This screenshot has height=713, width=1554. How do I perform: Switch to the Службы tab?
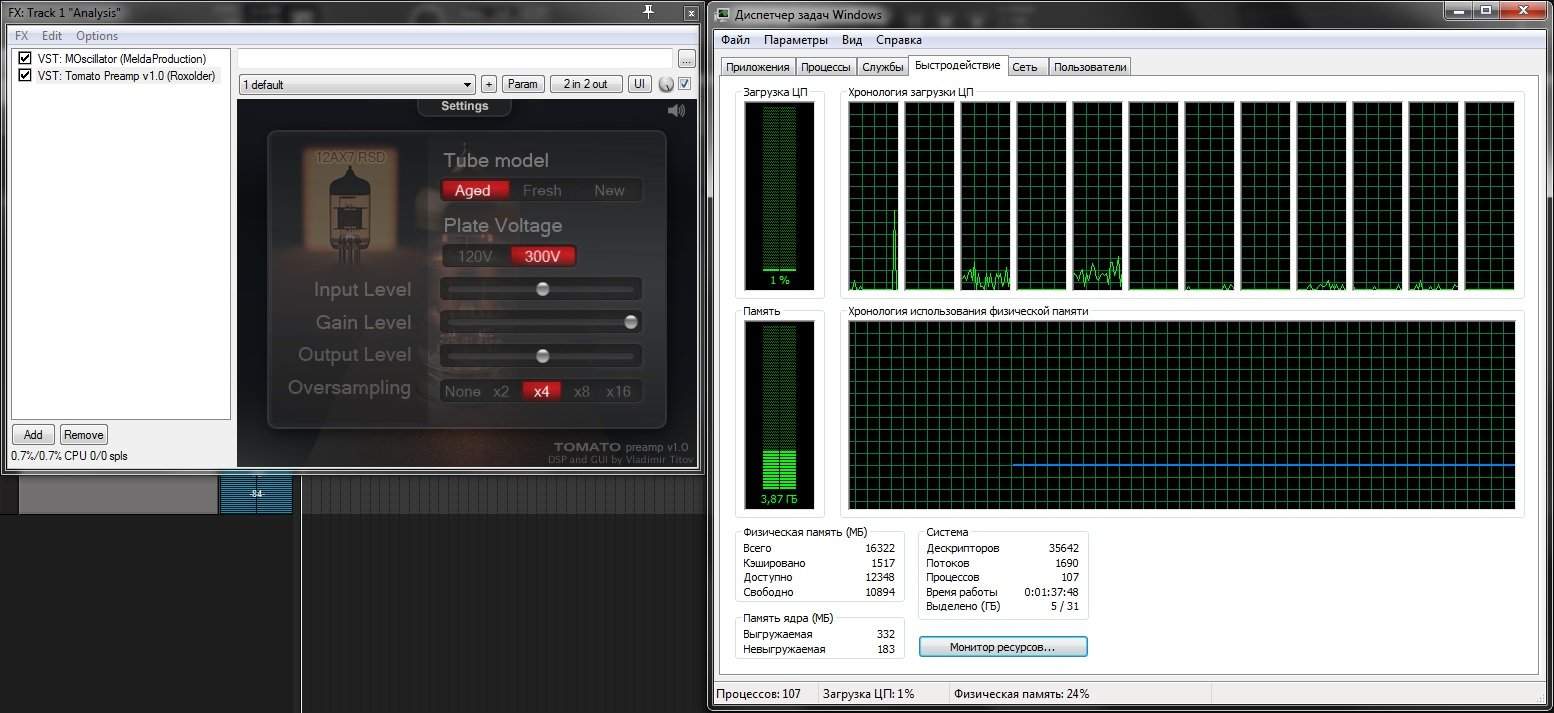[882, 67]
